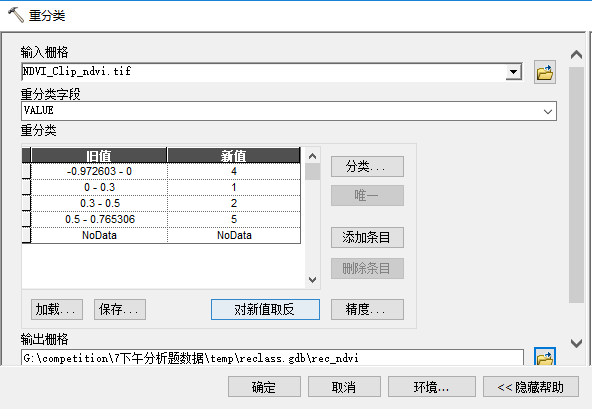Image resolution: width=592 pixels, height=409 pixels.
Task: Select the 旧值 column header
Action: [x=99, y=156]
